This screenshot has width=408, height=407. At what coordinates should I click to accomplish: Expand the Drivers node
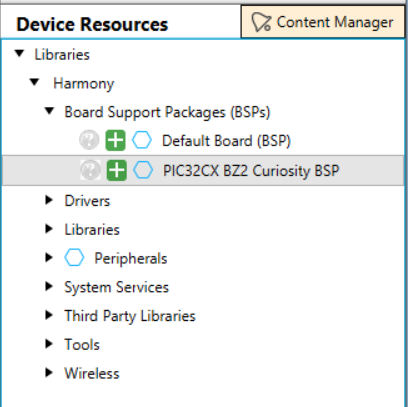49,200
